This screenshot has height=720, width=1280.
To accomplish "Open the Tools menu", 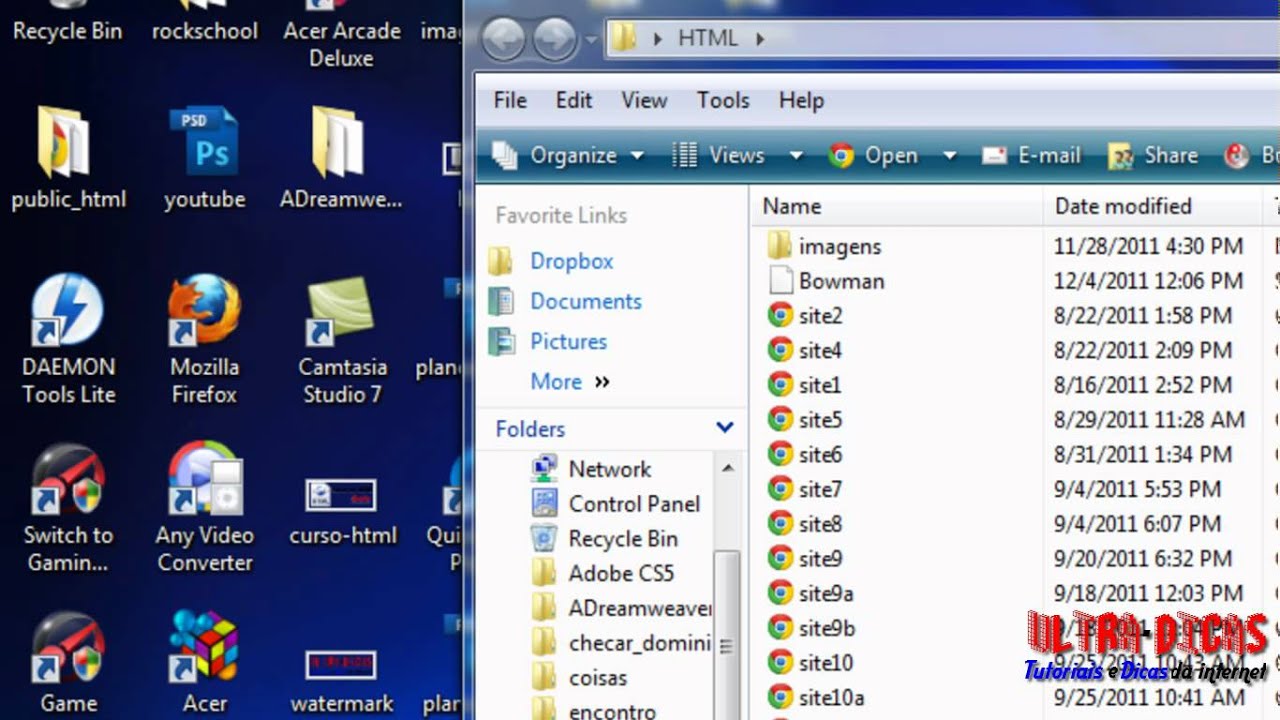I will click(723, 100).
